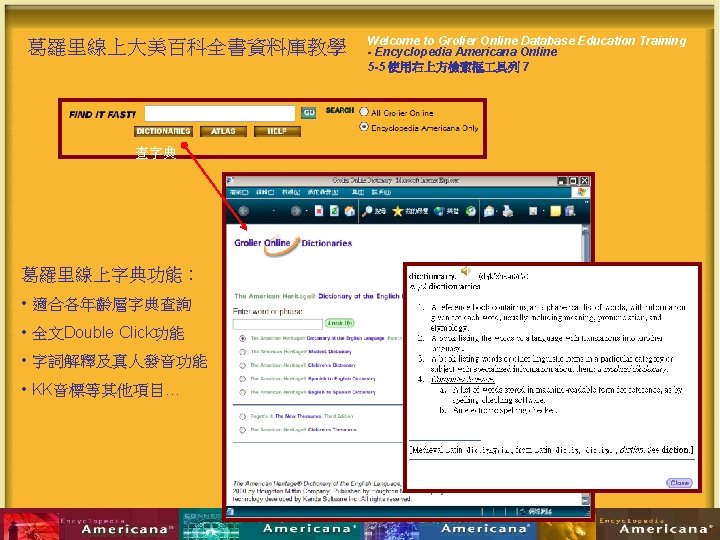Click the Windows flag logo in browser menu bar

click(x=581, y=192)
